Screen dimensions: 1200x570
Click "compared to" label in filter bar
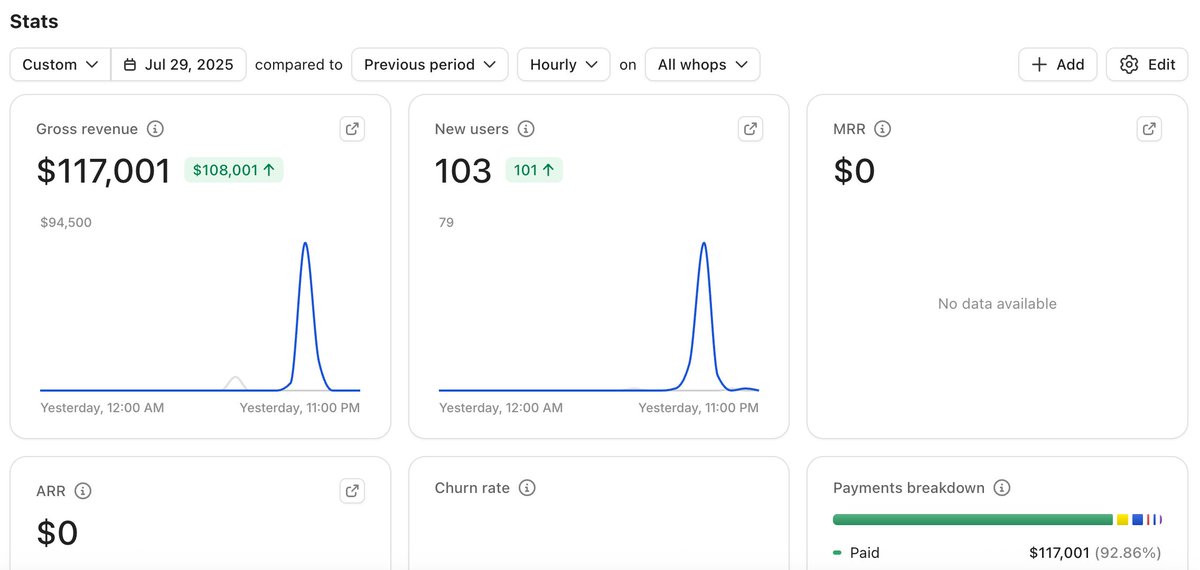pyautogui.click(x=299, y=65)
